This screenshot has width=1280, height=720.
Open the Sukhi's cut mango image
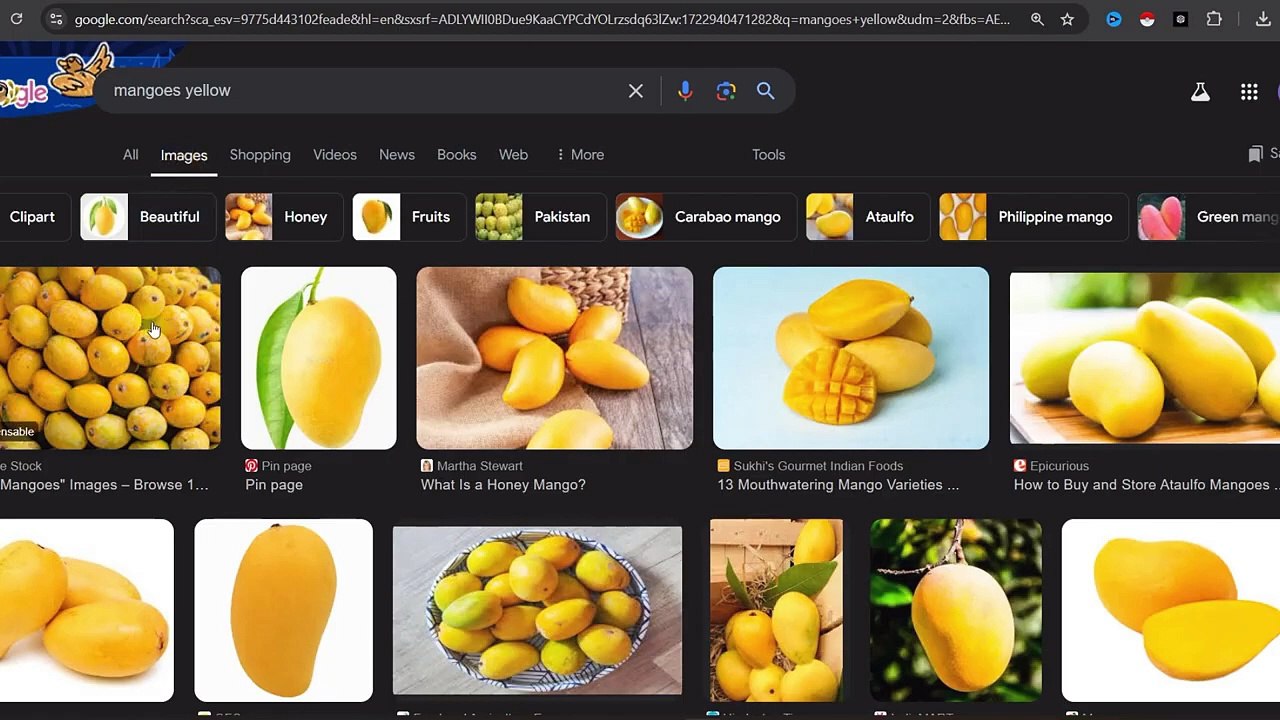coord(851,358)
